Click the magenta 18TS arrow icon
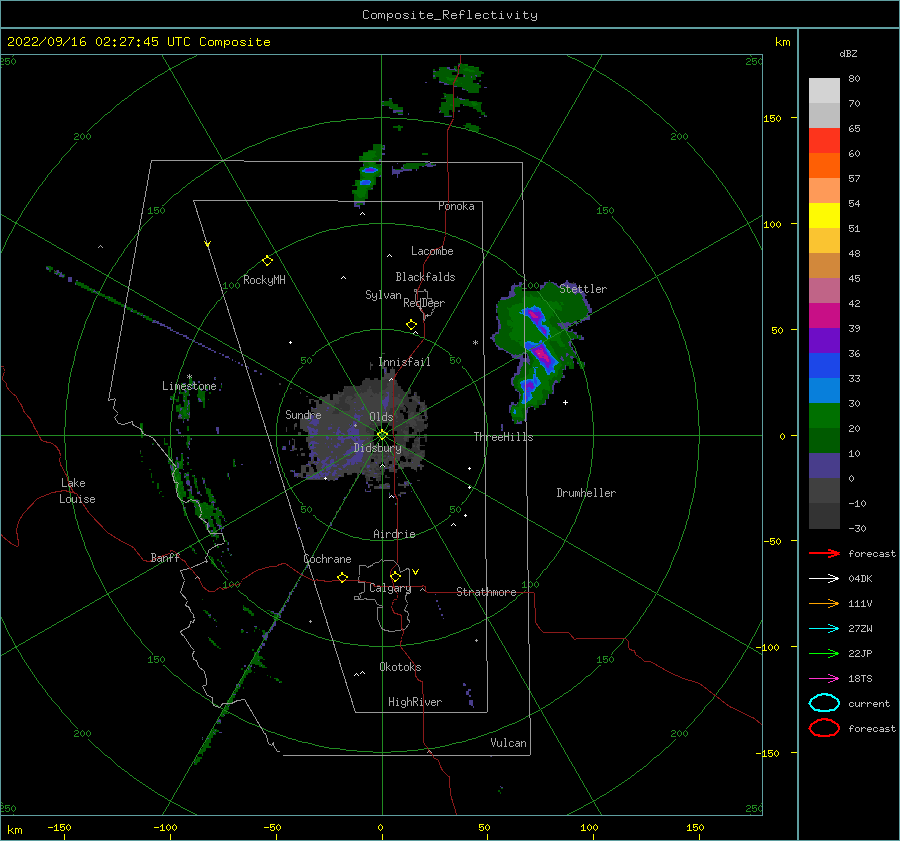This screenshot has height=841, width=900. (824, 679)
